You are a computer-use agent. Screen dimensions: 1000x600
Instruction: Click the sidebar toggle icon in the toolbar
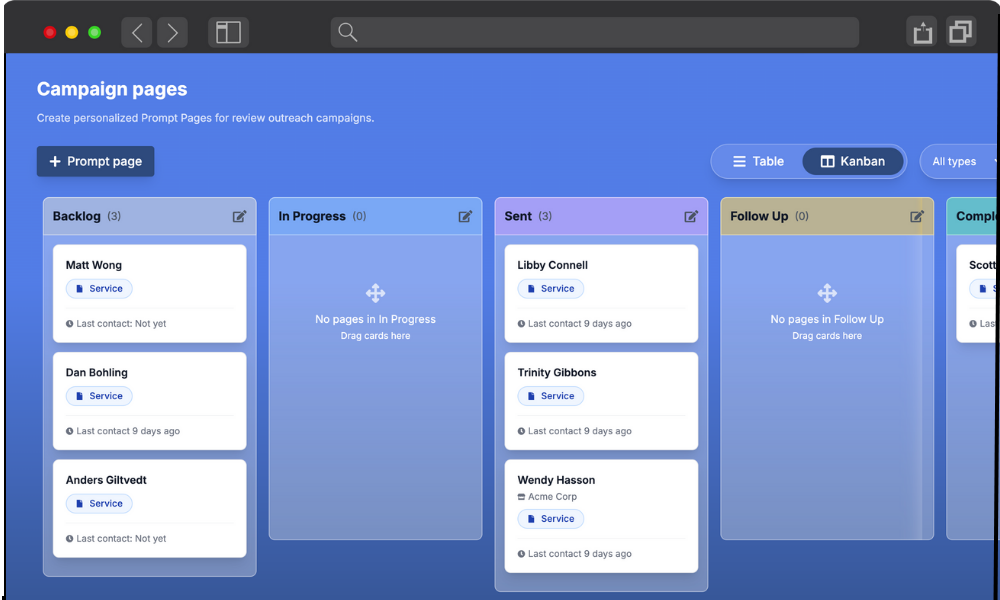pyautogui.click(x=228, y=31)
